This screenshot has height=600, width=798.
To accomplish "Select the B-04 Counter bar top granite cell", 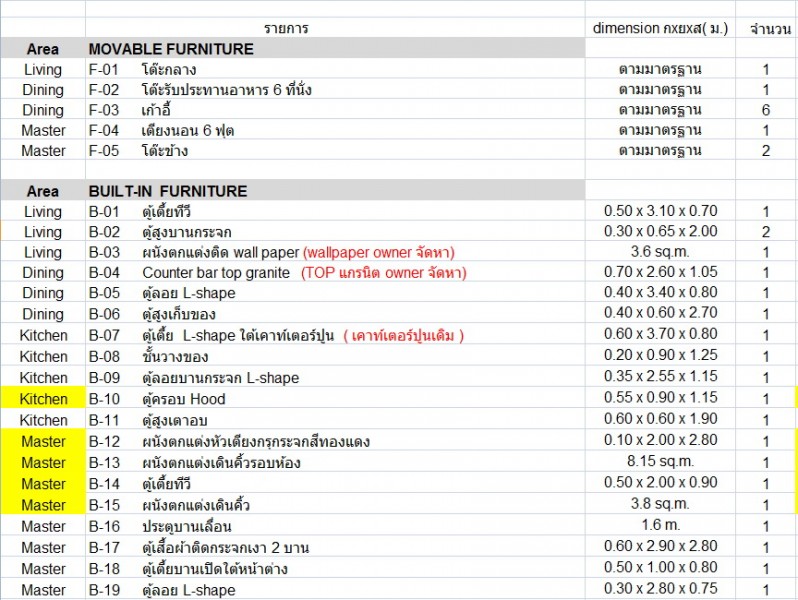I will (335, 272).
